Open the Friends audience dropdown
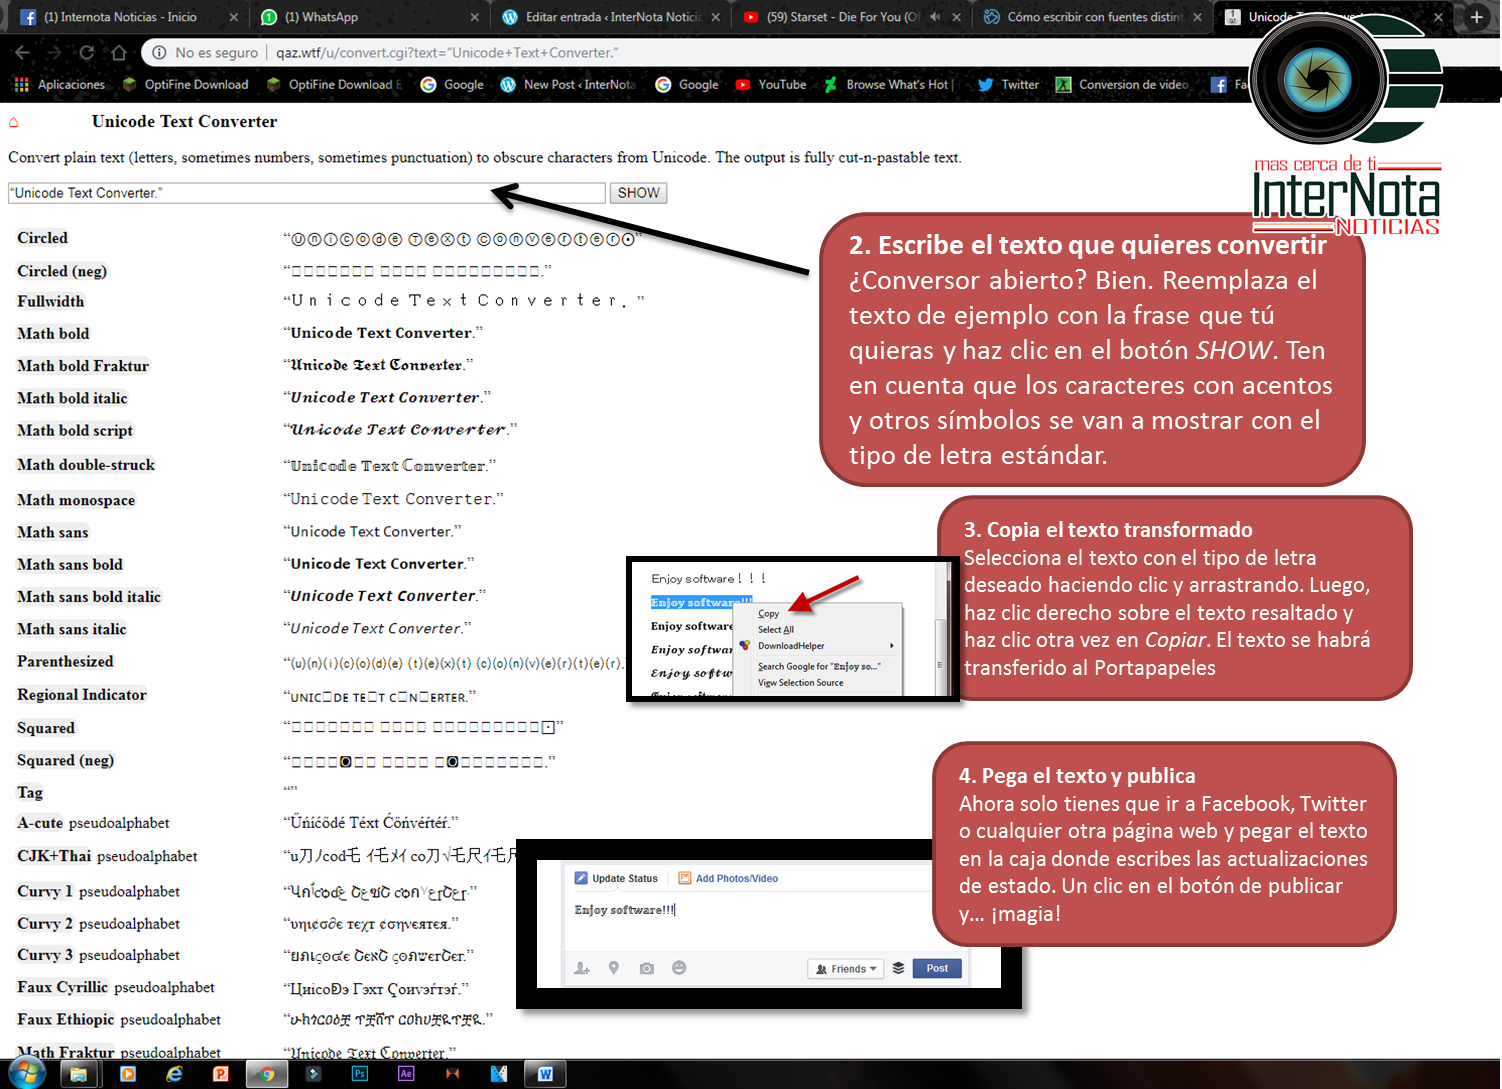Image resolution: width=1502 pixels, height=1089 pixels. (x=846, y=968)
